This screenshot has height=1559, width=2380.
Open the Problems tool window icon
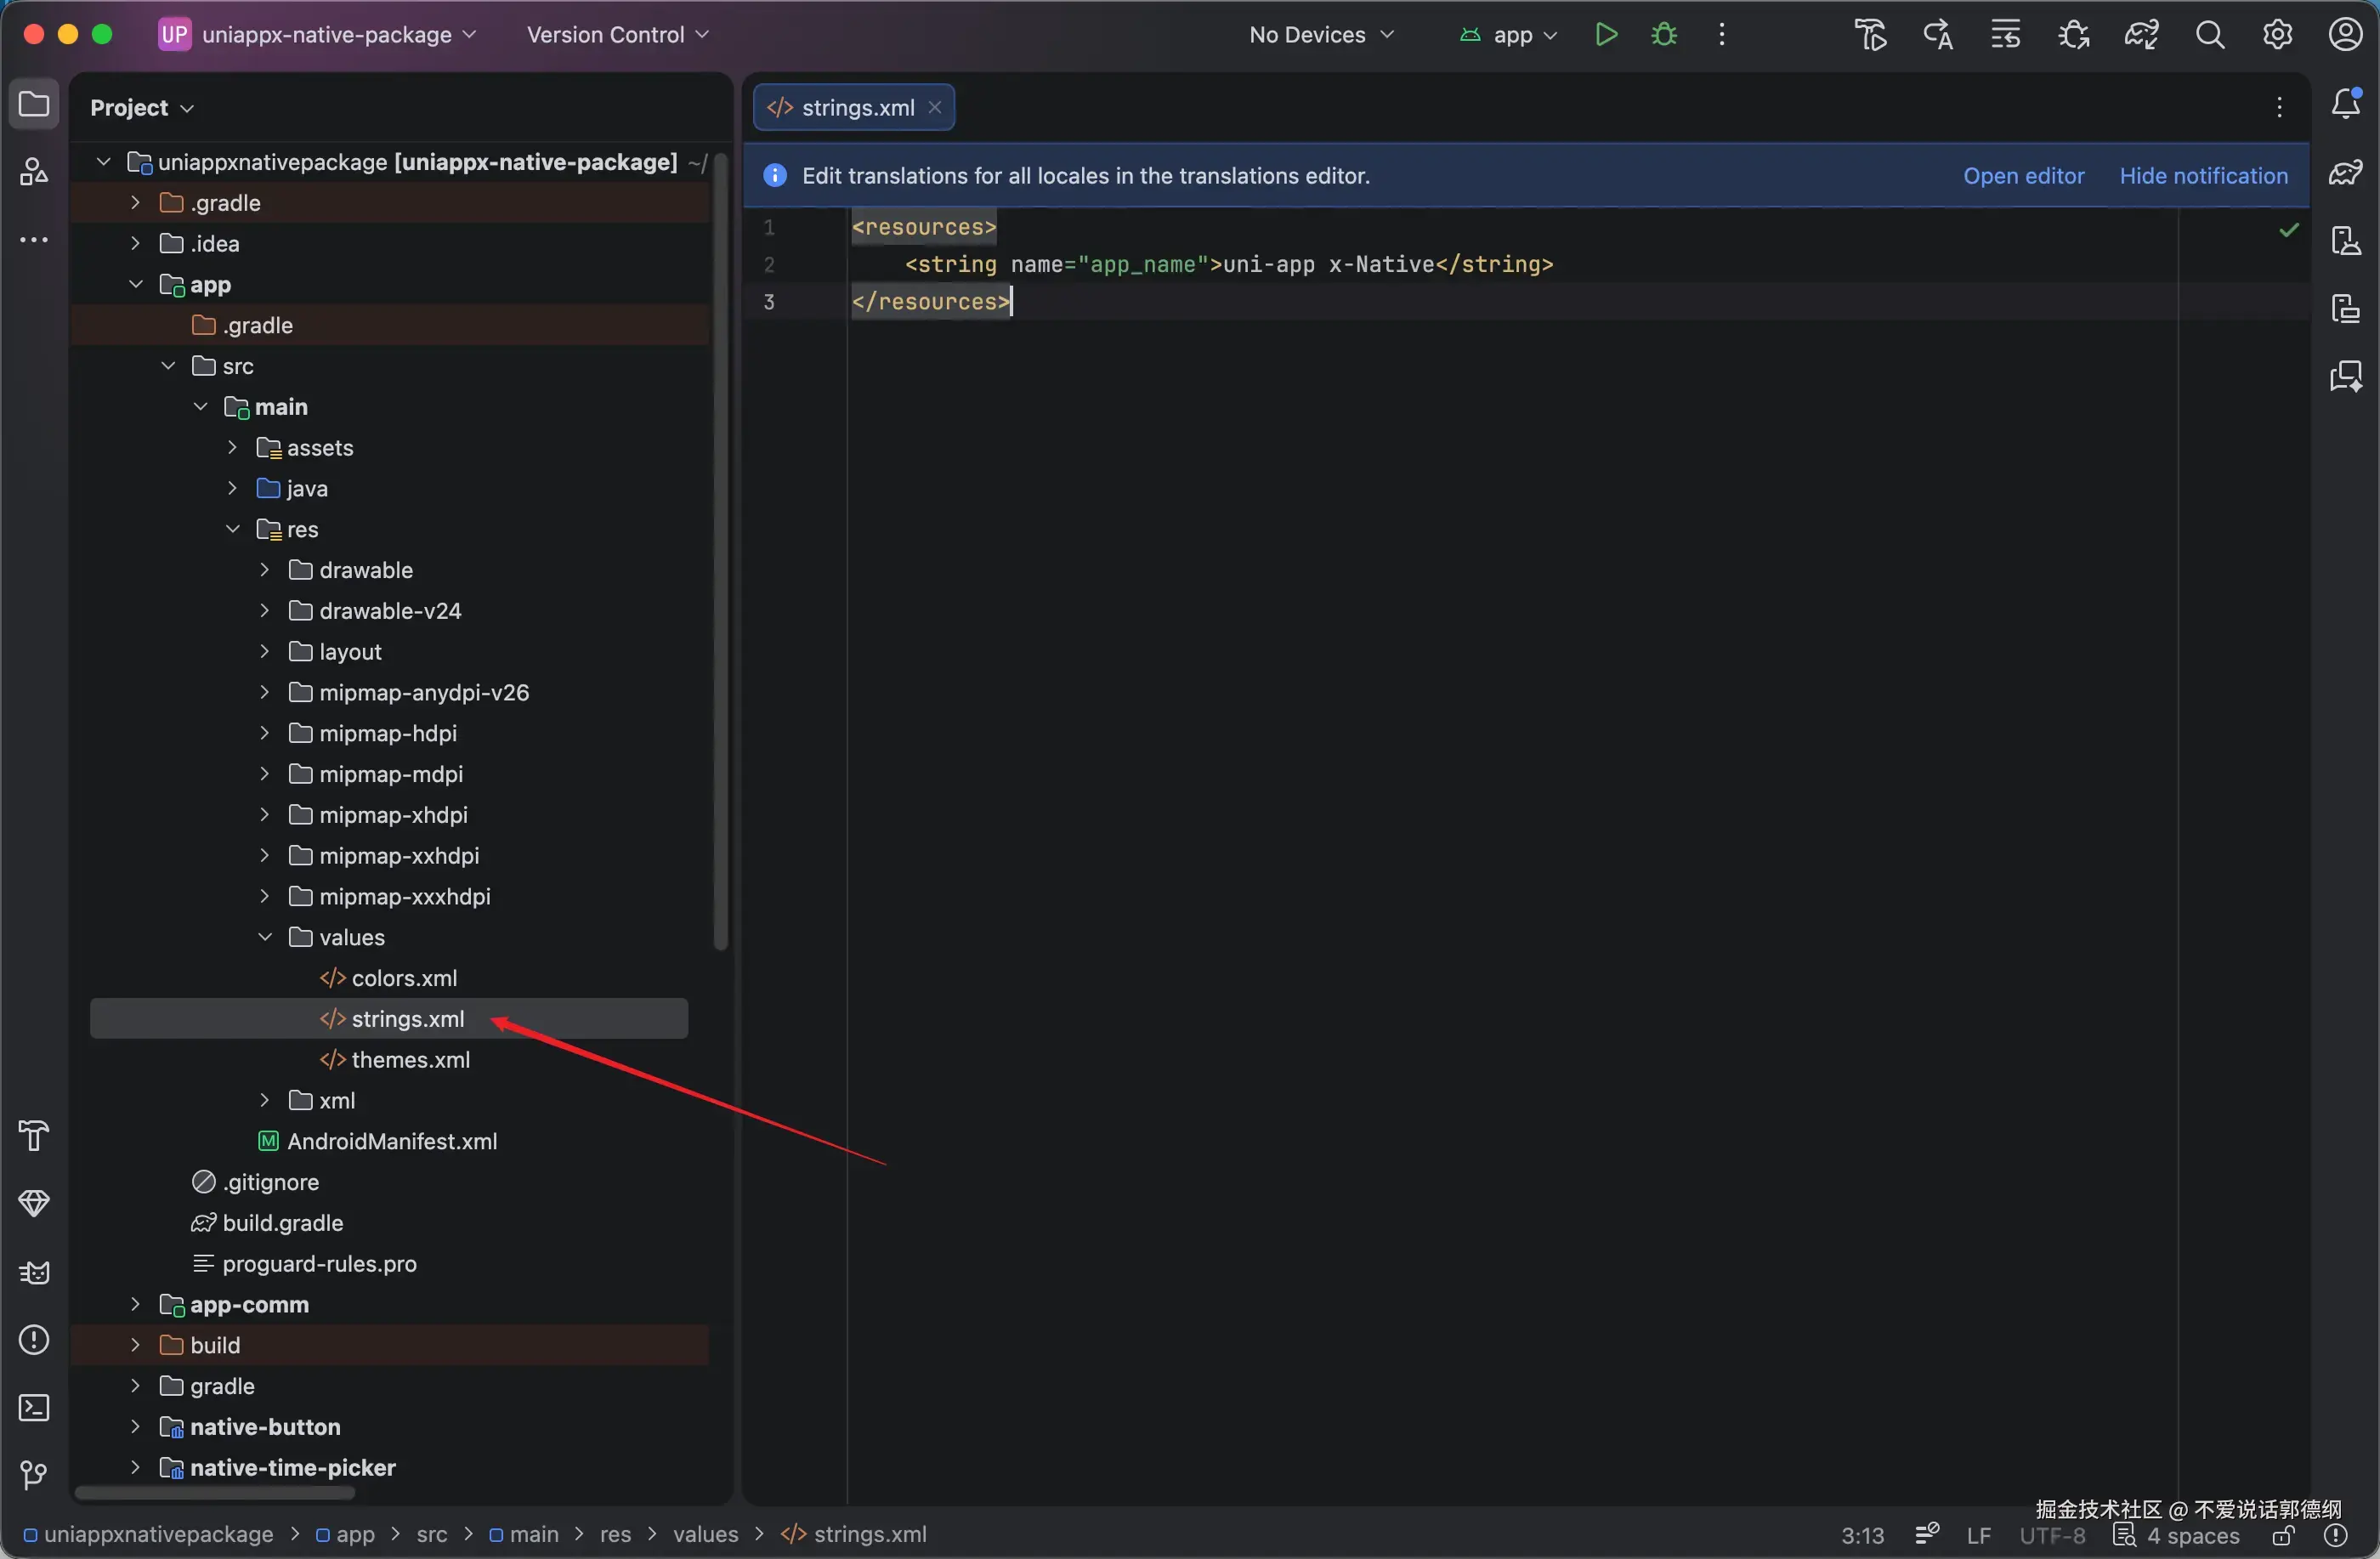coord(34,1340)
